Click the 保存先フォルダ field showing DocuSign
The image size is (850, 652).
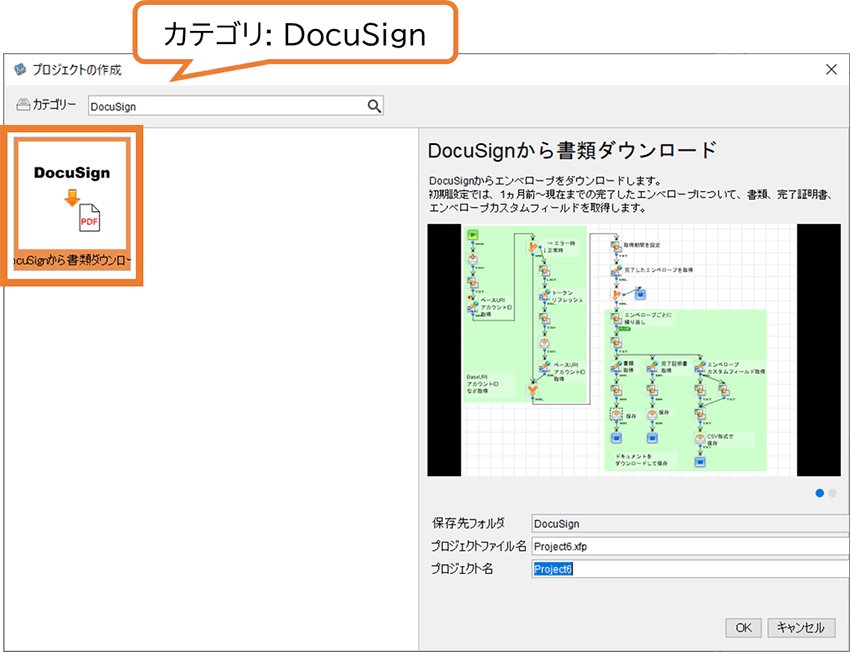coord(690,524)
